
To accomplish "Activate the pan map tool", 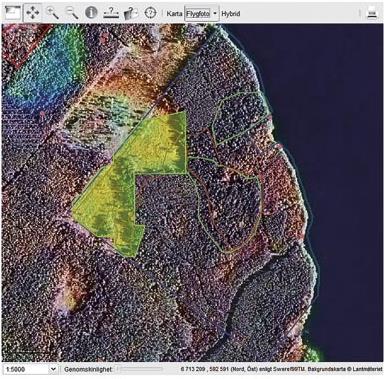I will (33, 13).
